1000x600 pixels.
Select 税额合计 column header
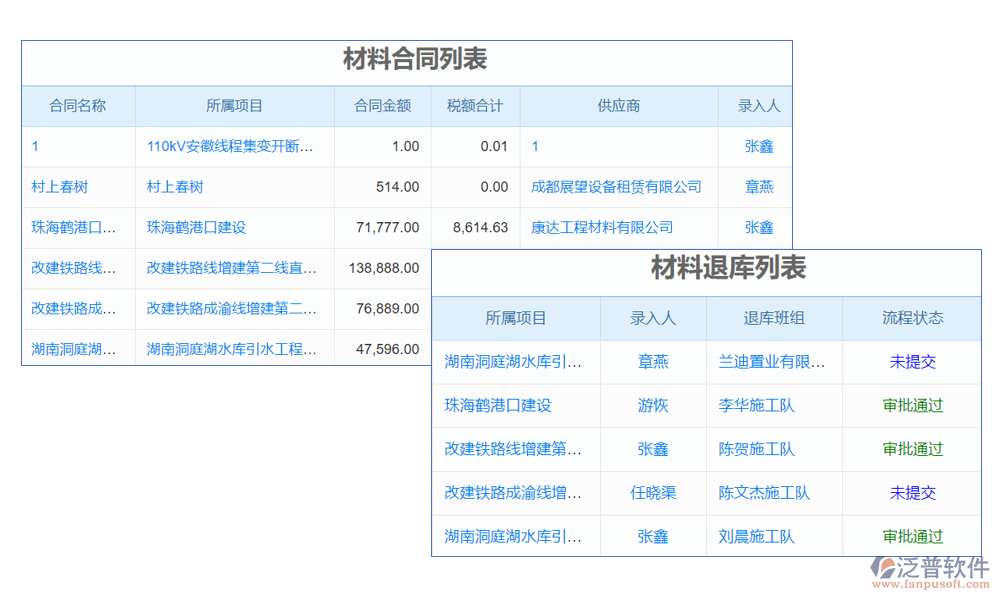[x=475, y=106]
